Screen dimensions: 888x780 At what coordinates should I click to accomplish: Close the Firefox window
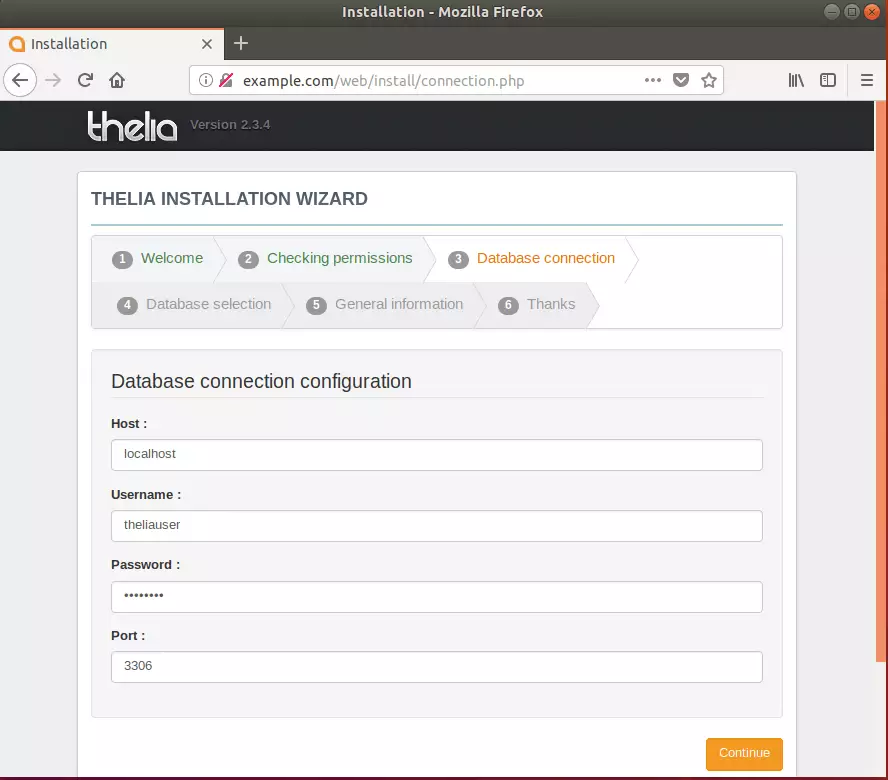coord(872,12)
